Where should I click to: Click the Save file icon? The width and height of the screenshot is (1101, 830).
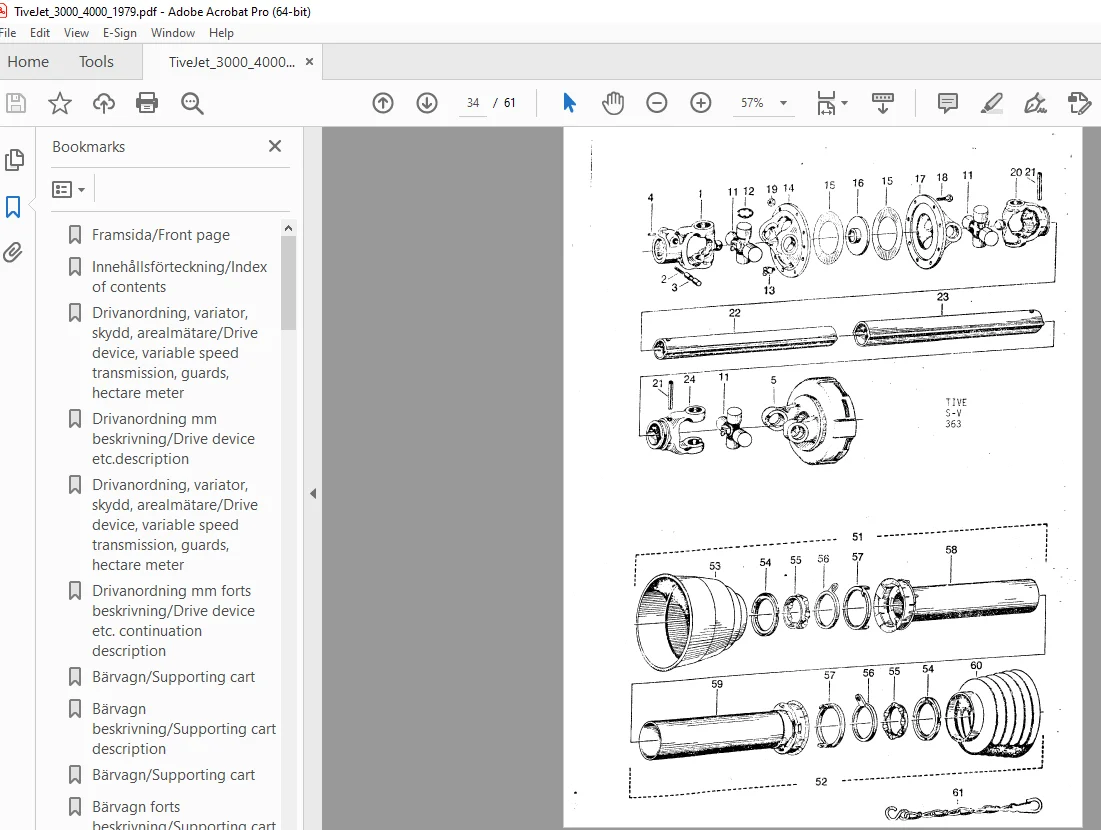point(15,103)
